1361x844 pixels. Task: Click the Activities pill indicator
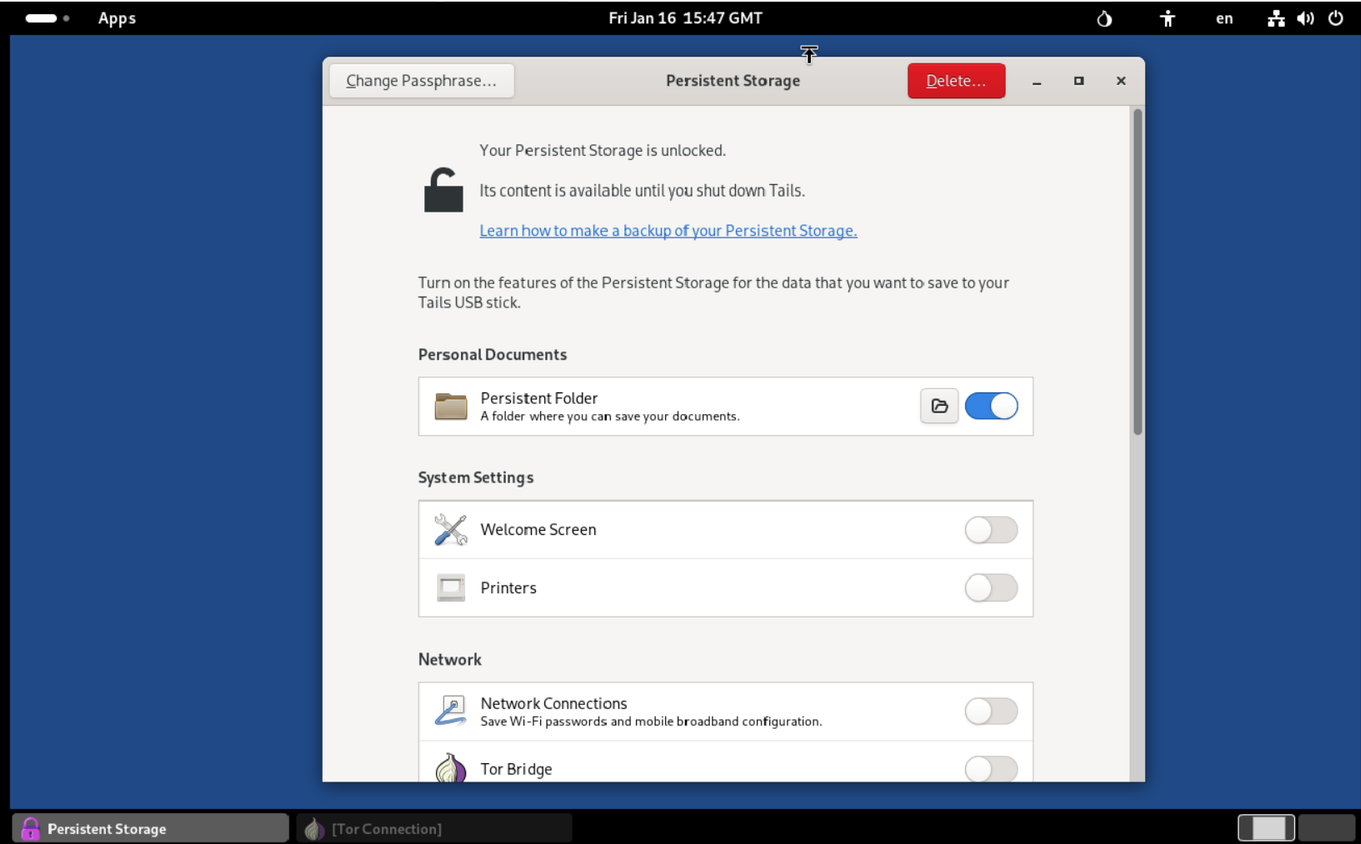pyautogui.click(x=47, y=18)
